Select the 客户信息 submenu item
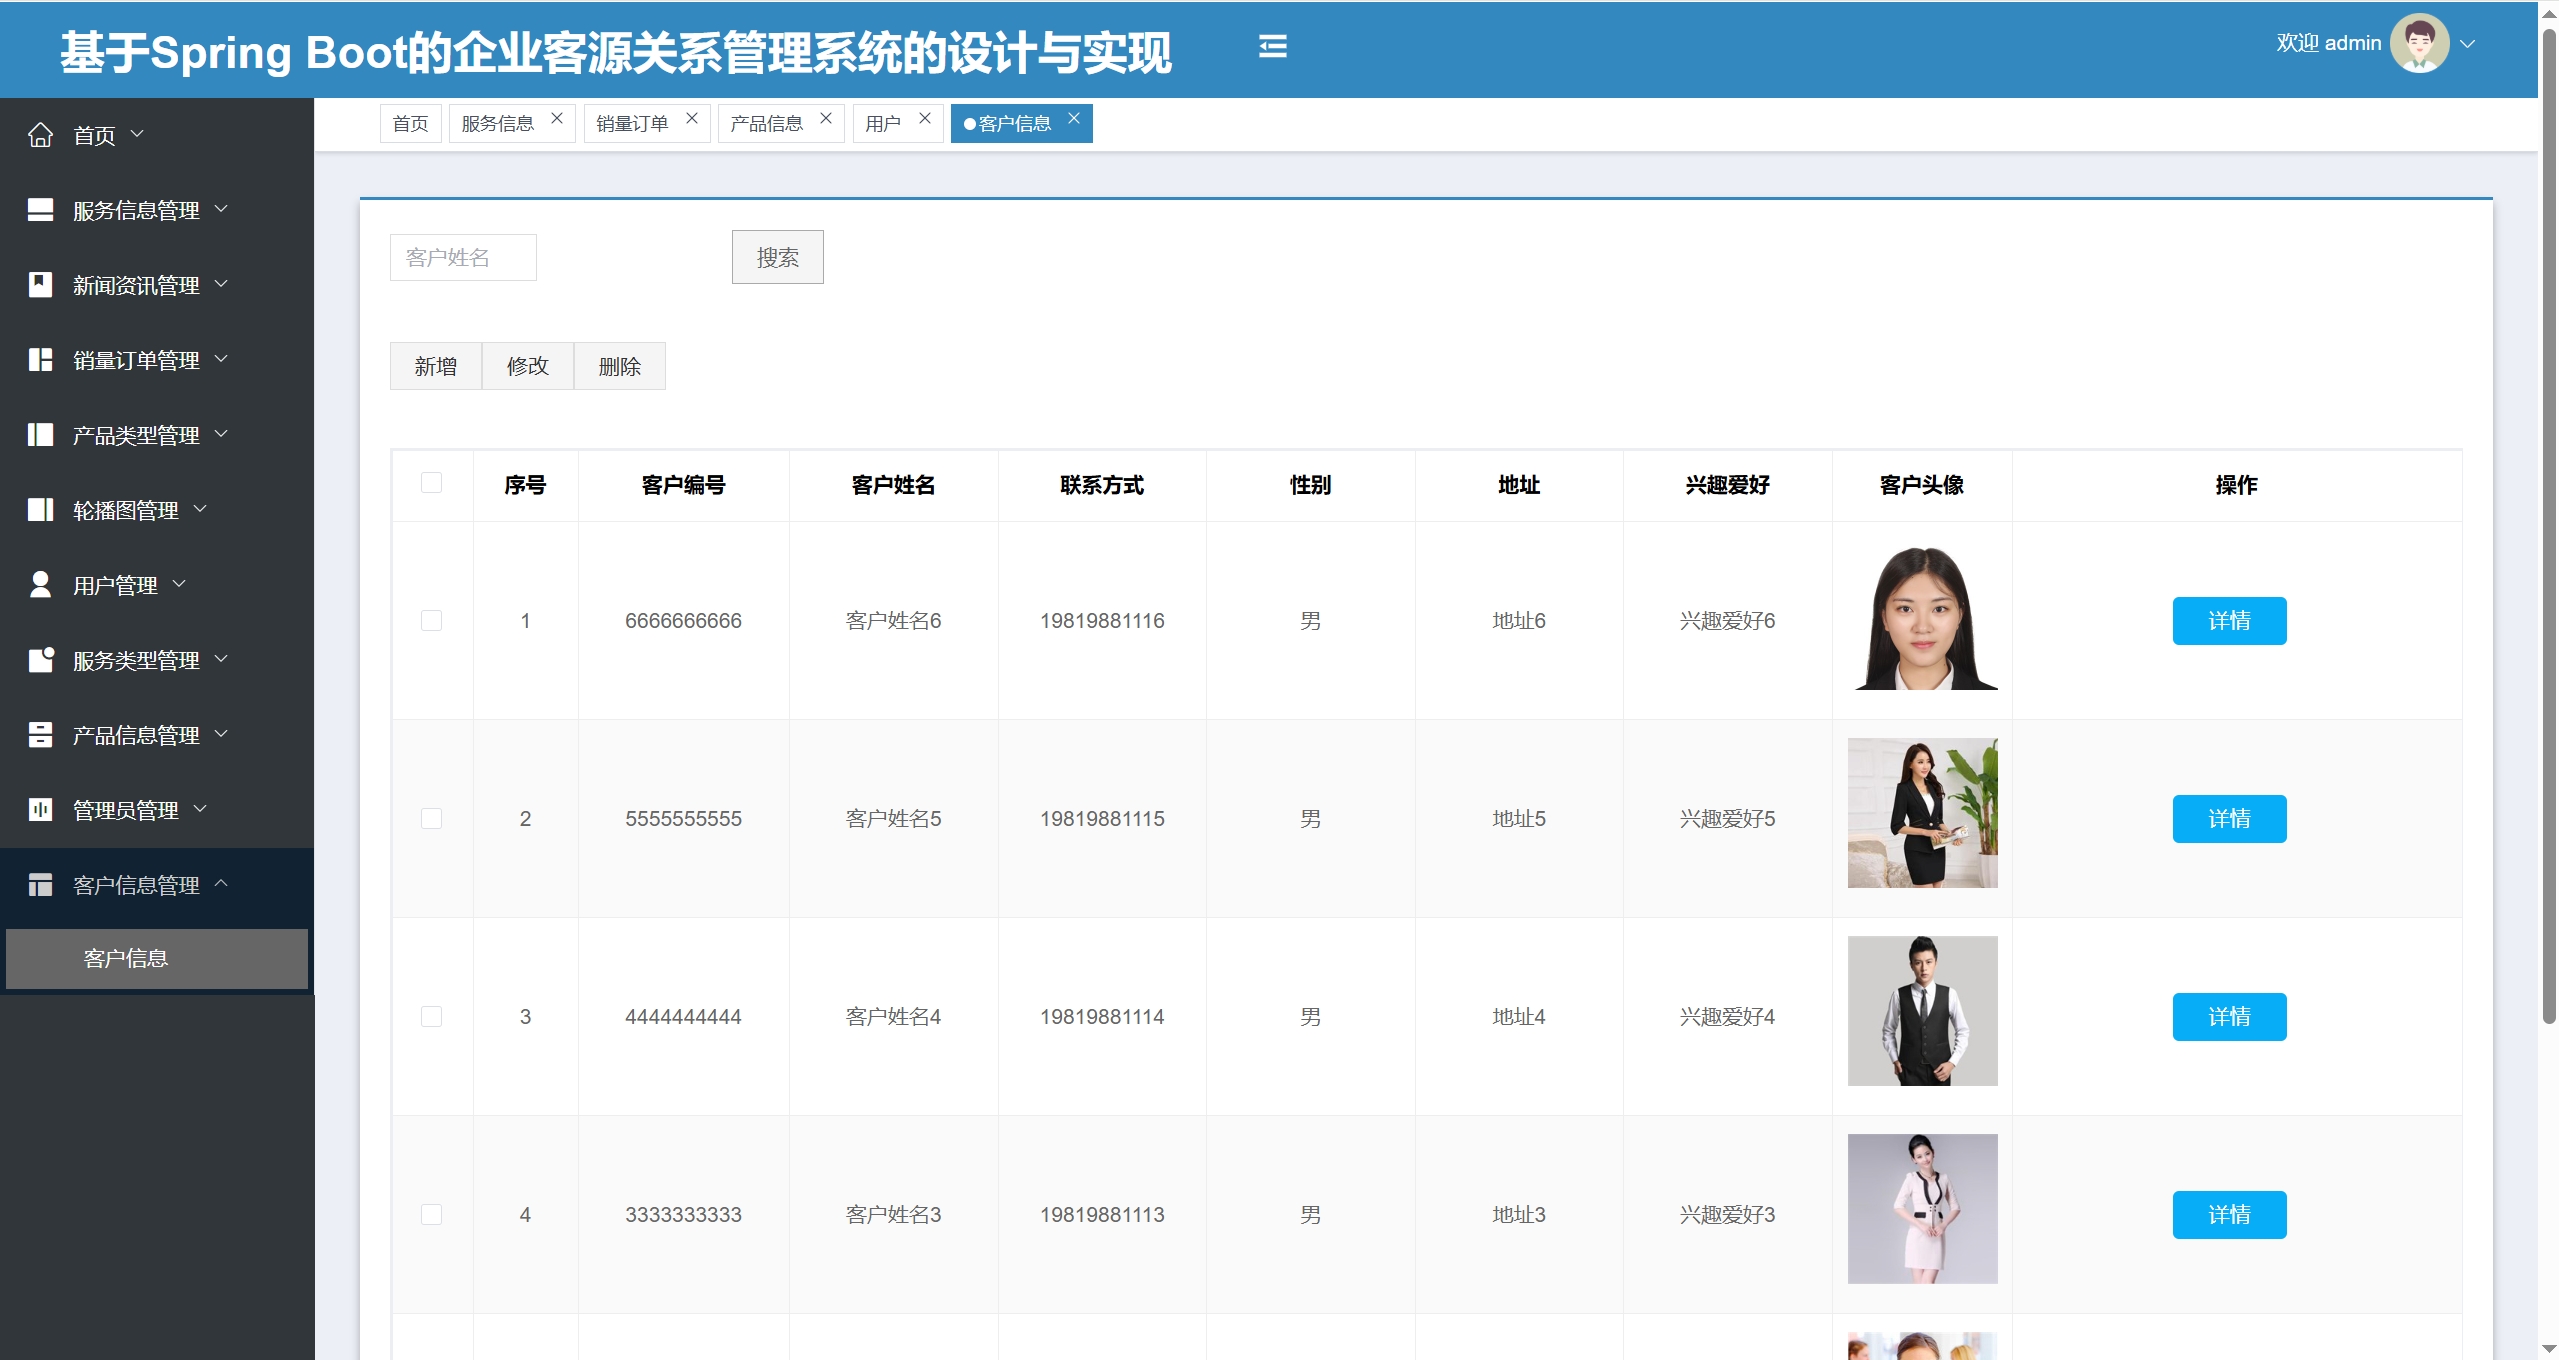The height and width of the screenshot is (1360, 2559). 157,959
